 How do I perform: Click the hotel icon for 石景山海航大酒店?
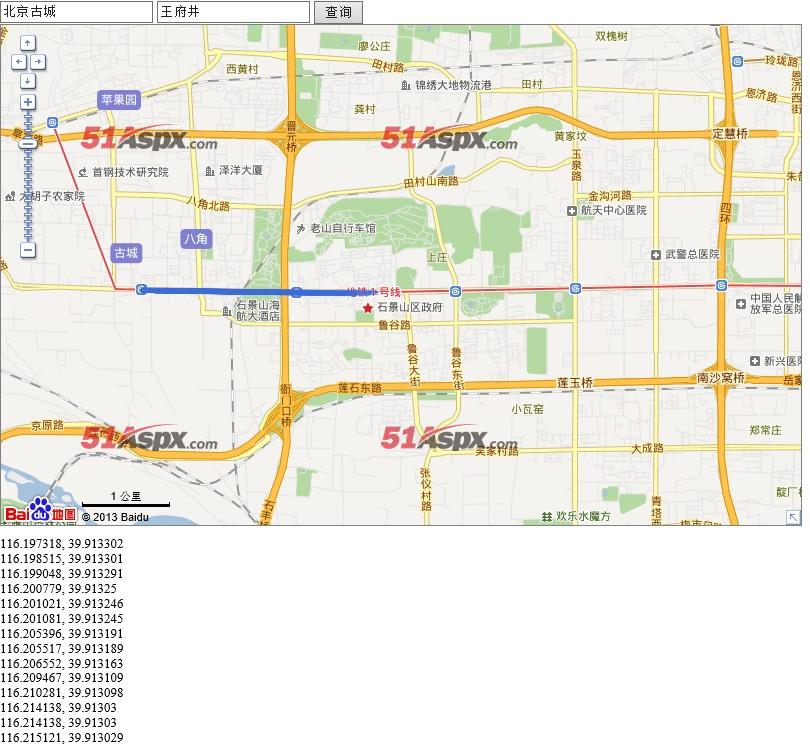point(227,311)
